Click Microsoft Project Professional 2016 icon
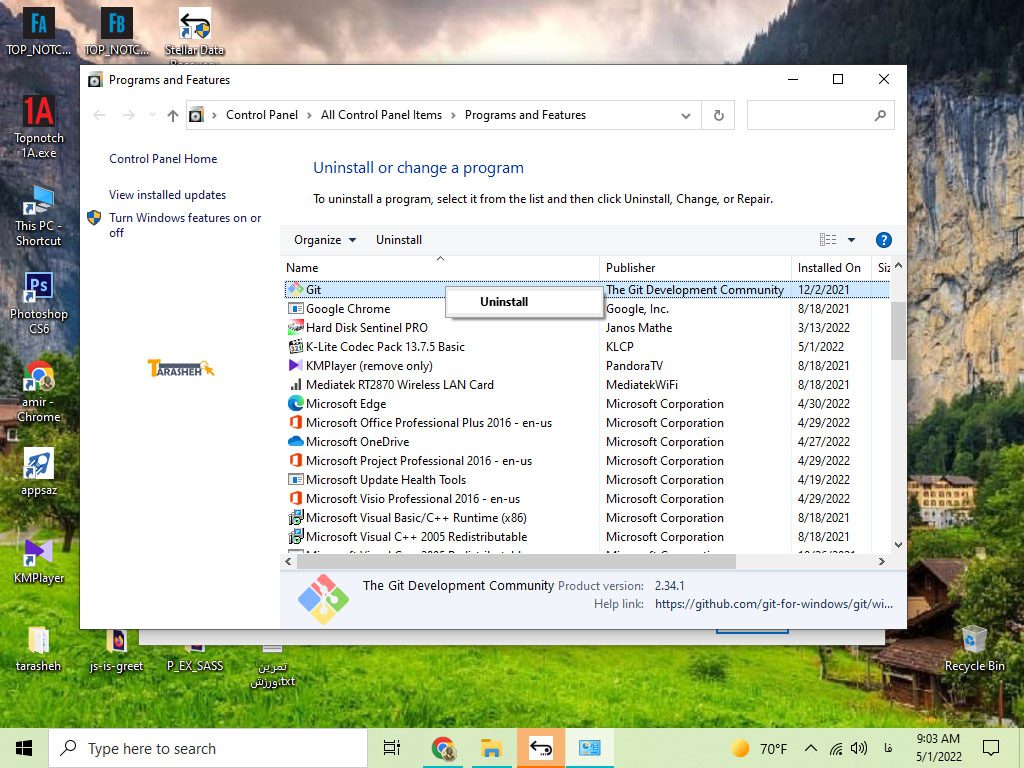1024x768 pixels. click(296, 460)
